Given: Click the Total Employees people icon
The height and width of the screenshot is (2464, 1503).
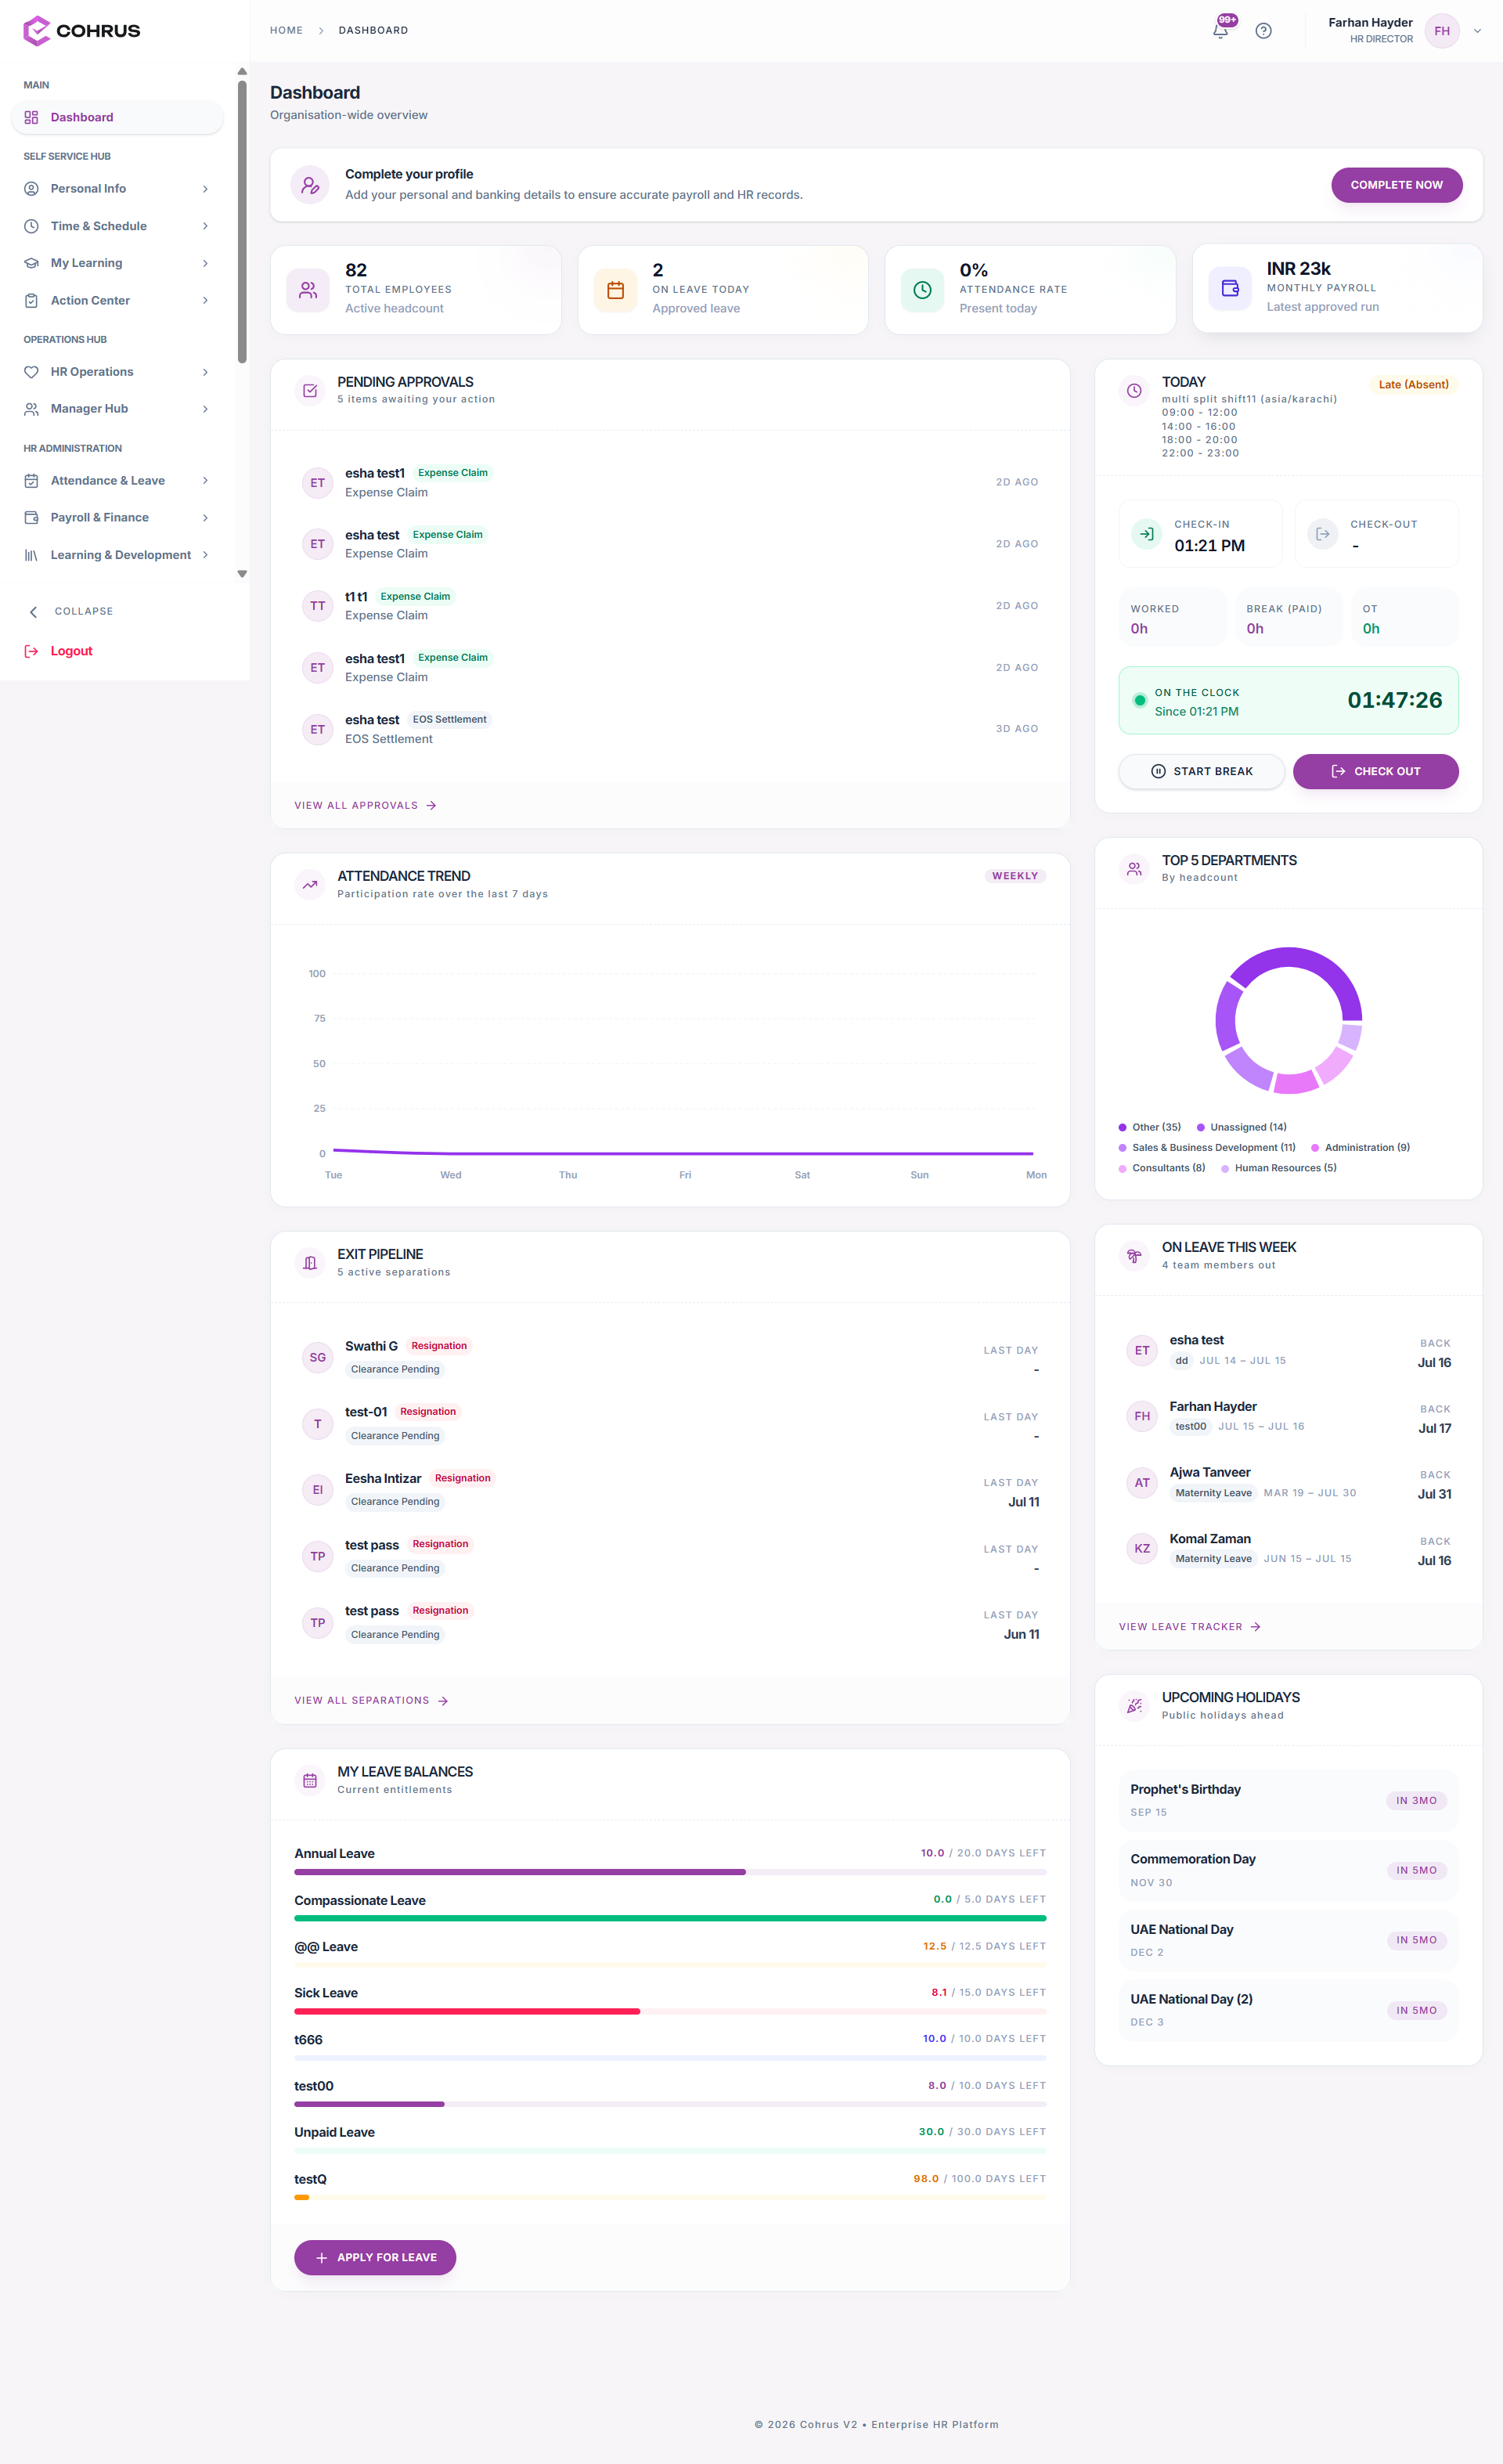Looking at the screenshot, I should 308,290.
